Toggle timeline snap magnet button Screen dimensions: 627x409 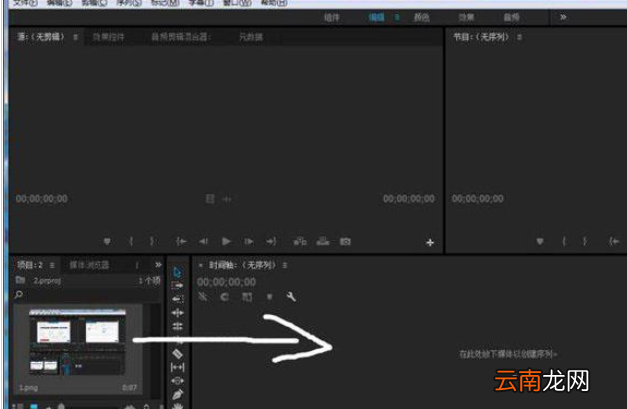coord(225,297)
